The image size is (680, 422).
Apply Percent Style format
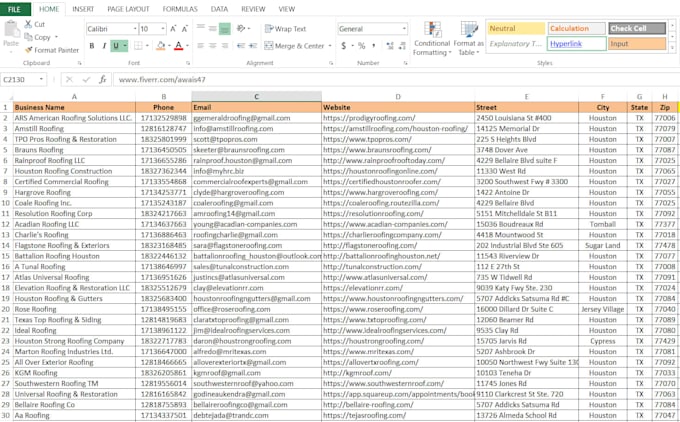[362, 46]
